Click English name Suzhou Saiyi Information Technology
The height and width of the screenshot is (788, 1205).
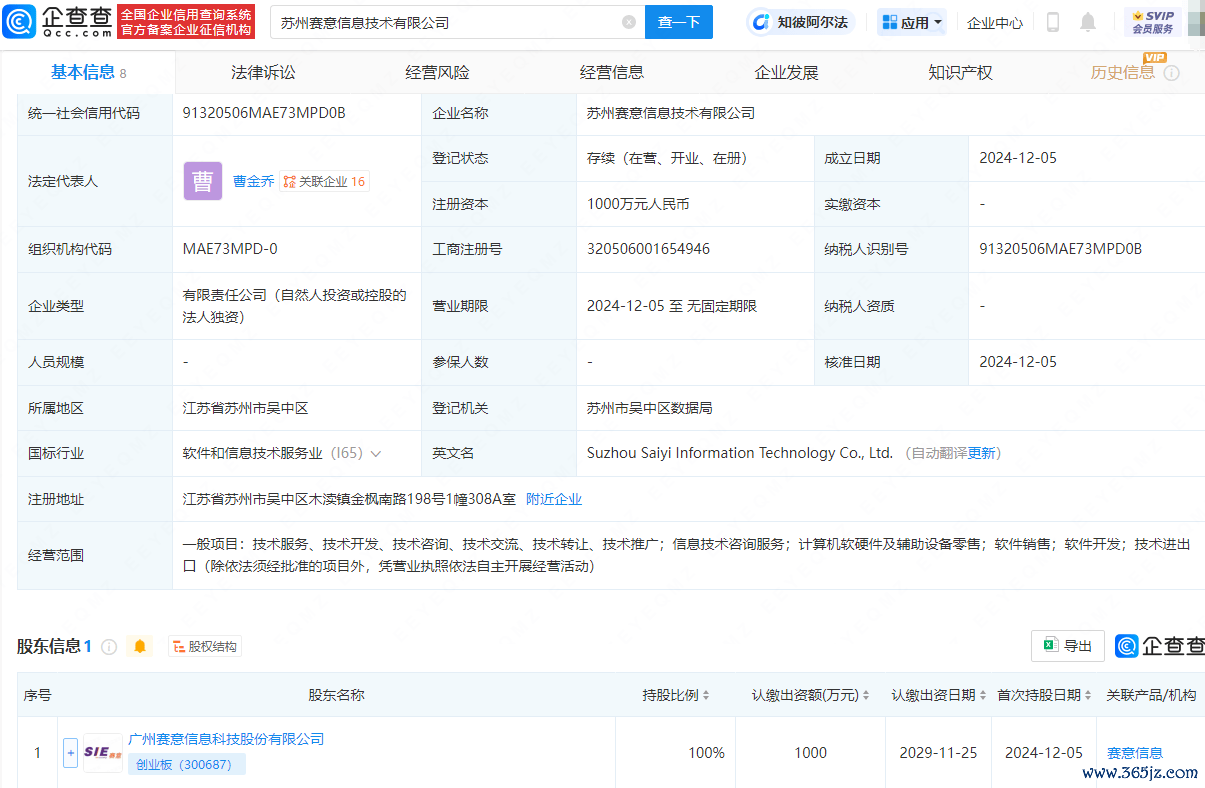740,453
